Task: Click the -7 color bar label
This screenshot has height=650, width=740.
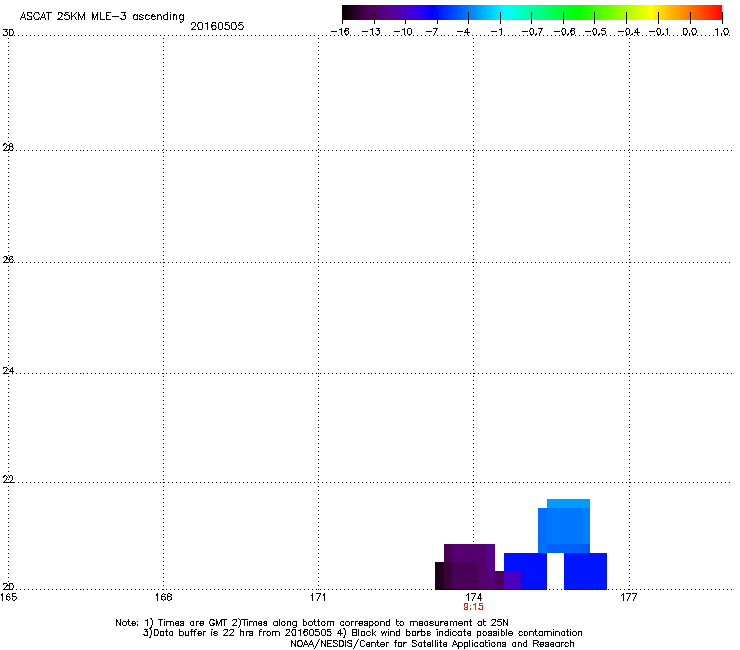Action: tap(432, 32)
